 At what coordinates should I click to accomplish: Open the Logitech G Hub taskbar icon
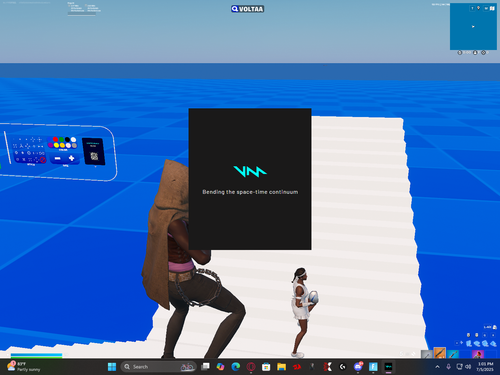click(343, 367)
